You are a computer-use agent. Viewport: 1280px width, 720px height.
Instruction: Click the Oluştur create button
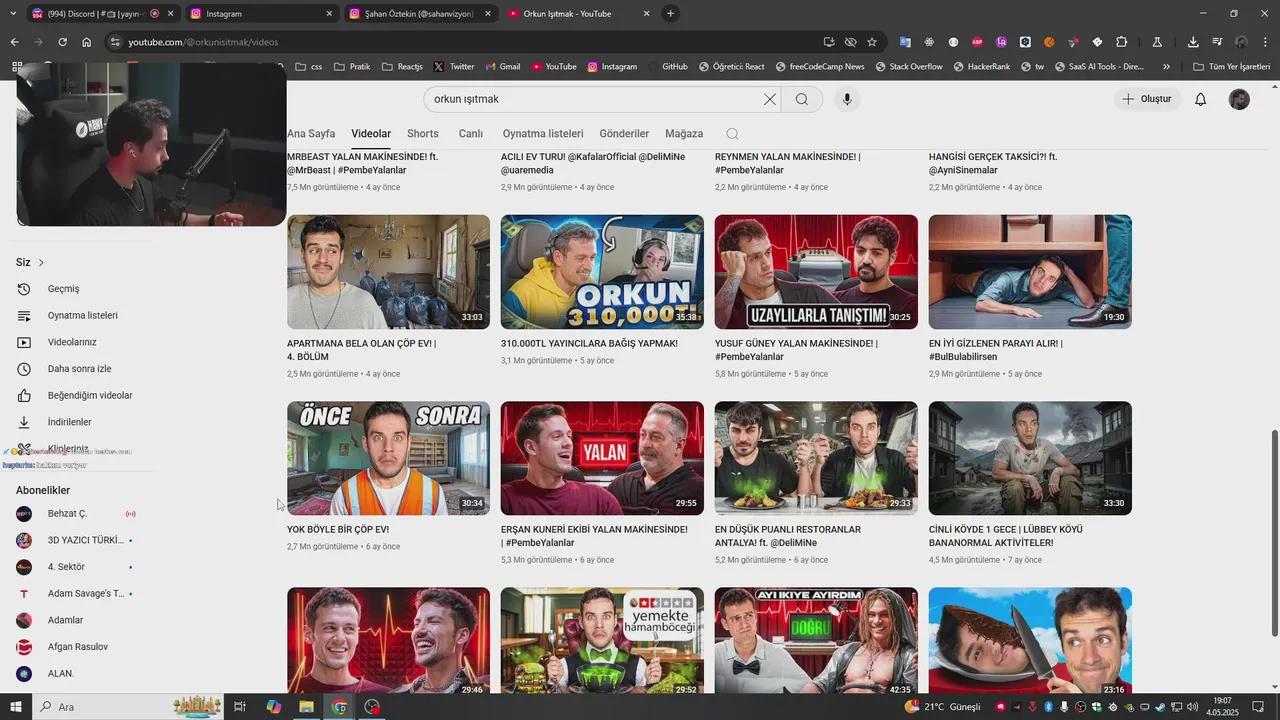click(1147, 99)
